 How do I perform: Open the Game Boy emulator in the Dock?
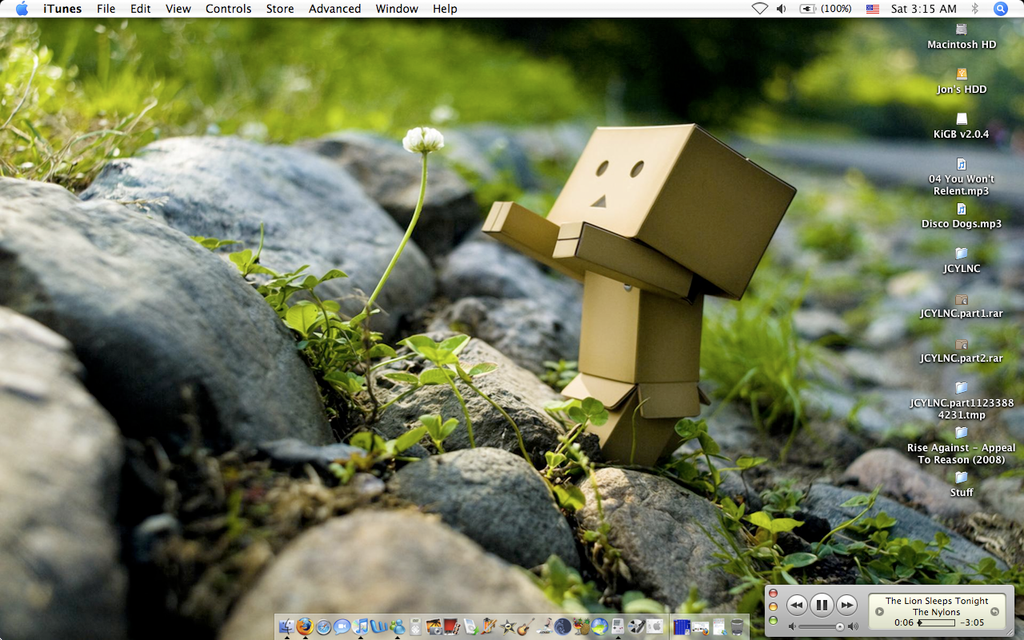click(x=617, y=627)
